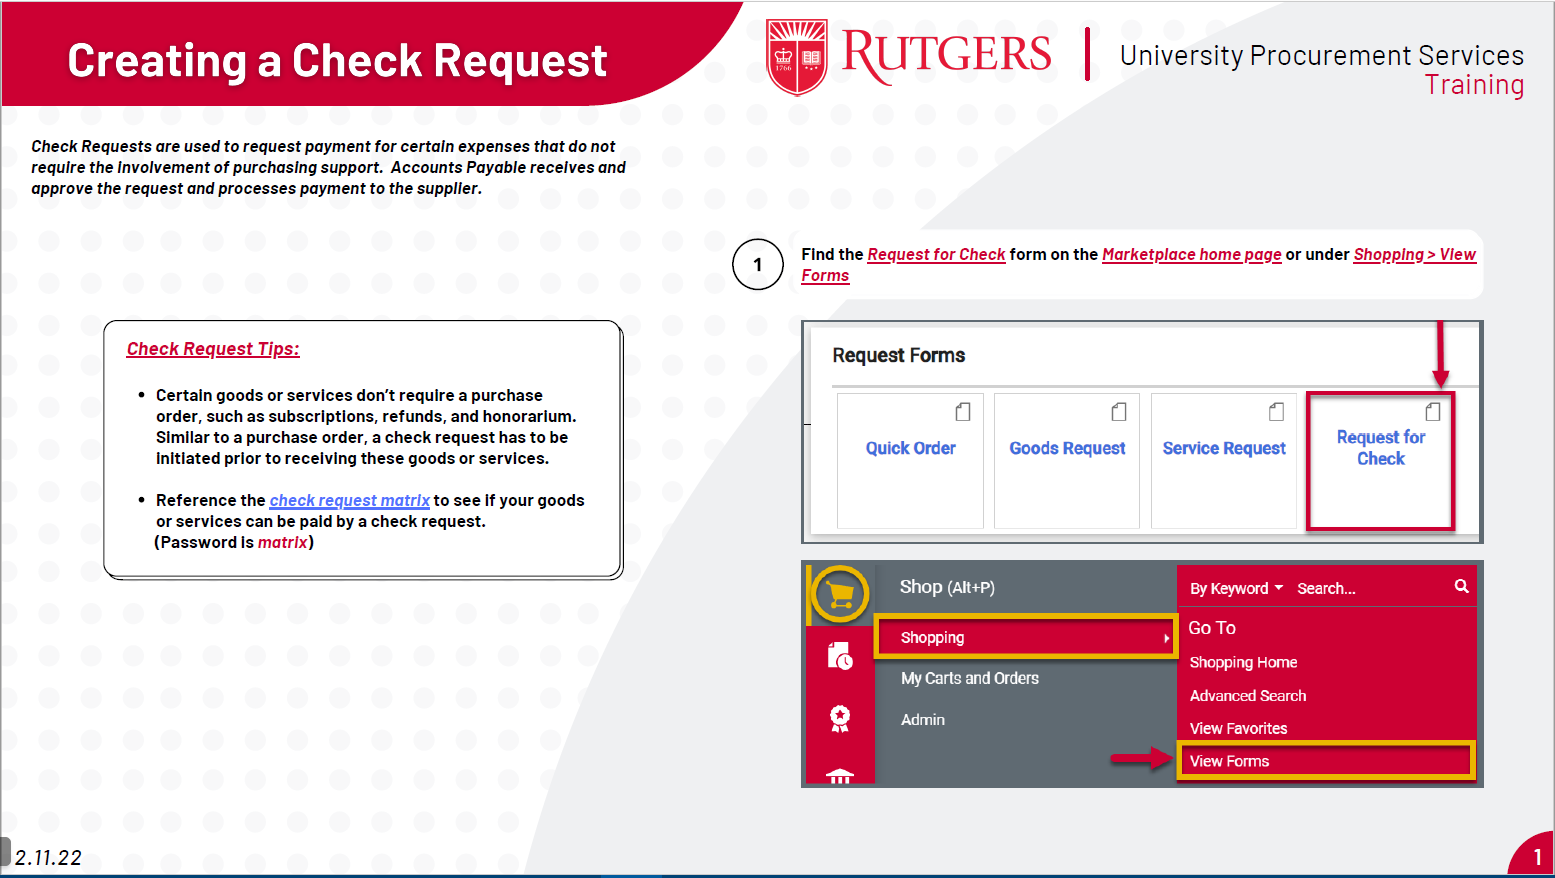1555x878 pixels.
Task: Choose View Forms in the Go To menu
Action: pos(1229,761)
